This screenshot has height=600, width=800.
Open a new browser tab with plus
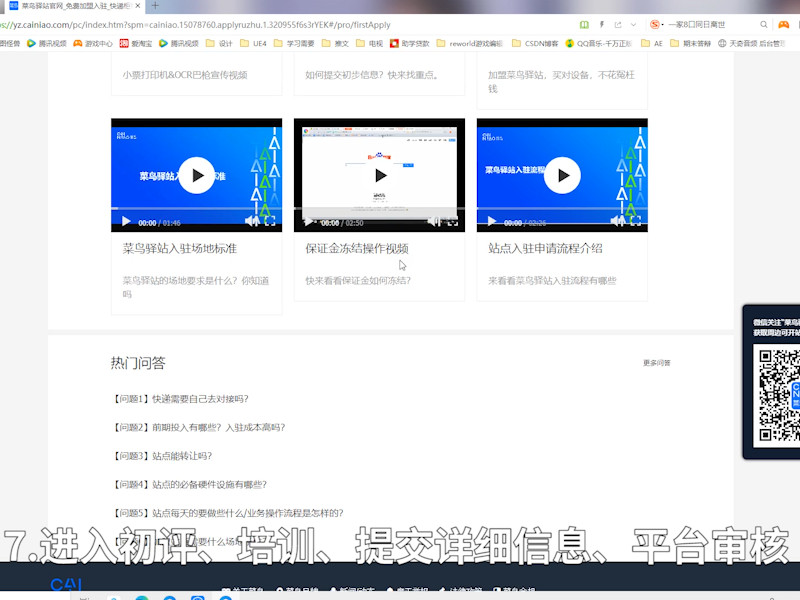[155, 6]
